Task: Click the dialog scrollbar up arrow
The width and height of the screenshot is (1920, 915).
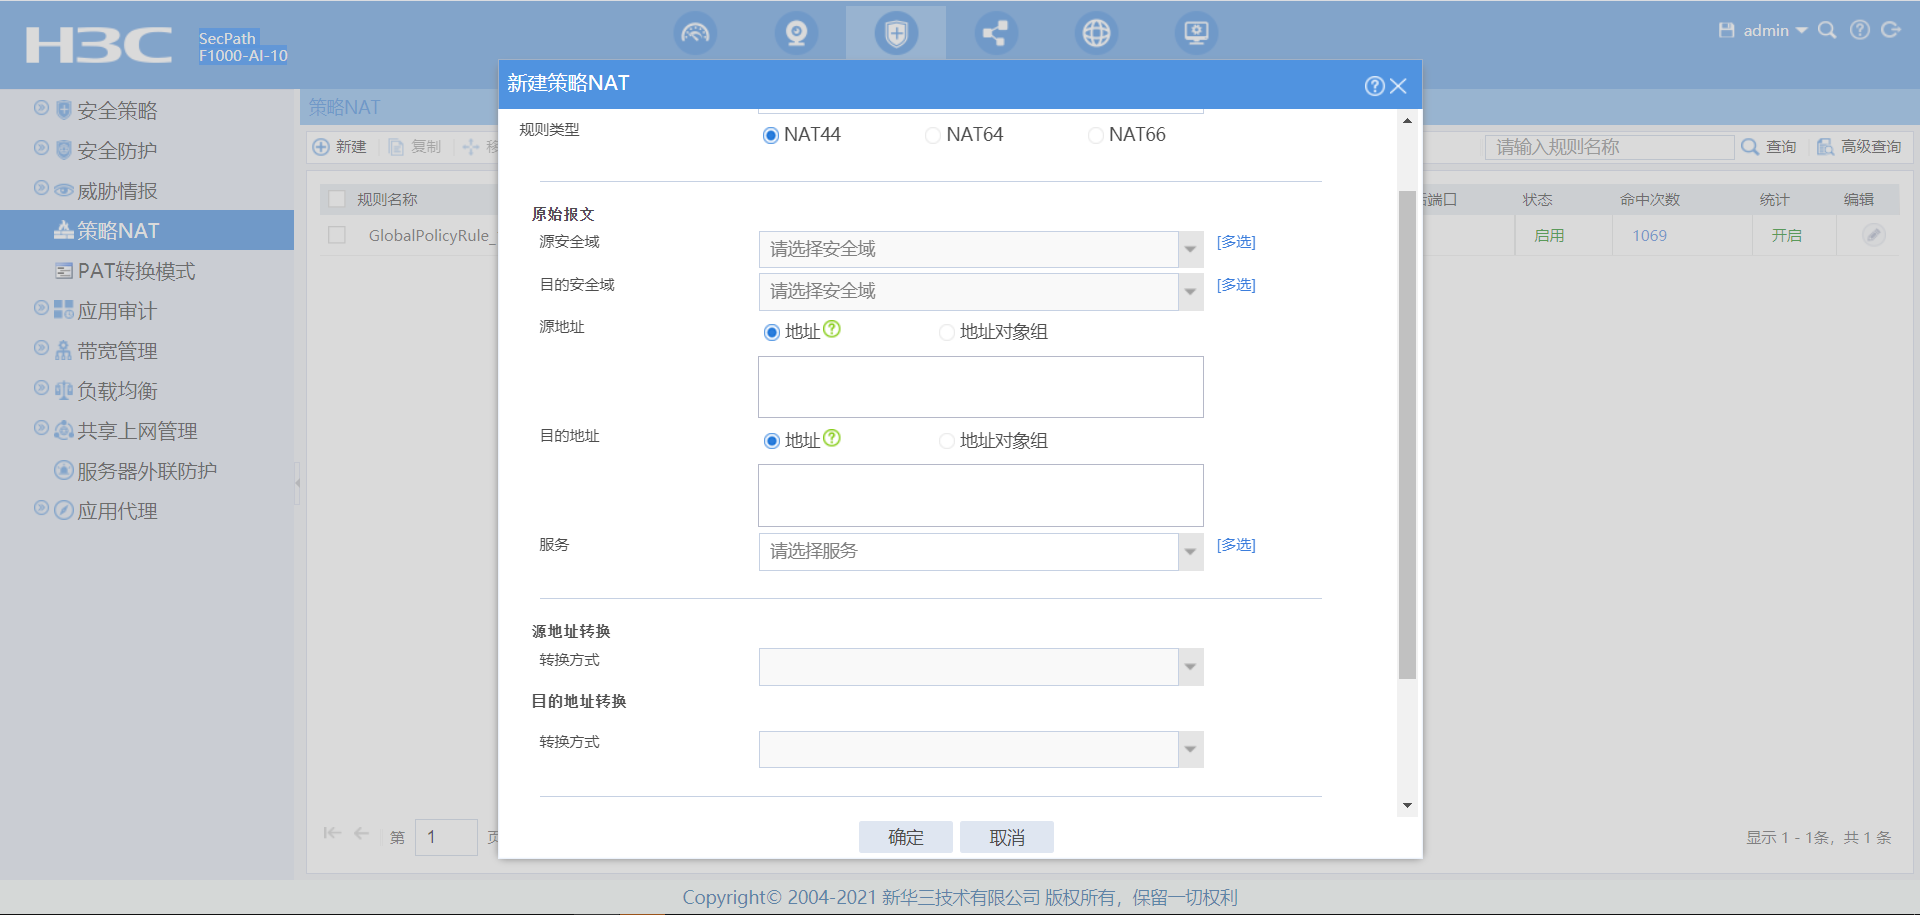Action: tap(1407, 121)
